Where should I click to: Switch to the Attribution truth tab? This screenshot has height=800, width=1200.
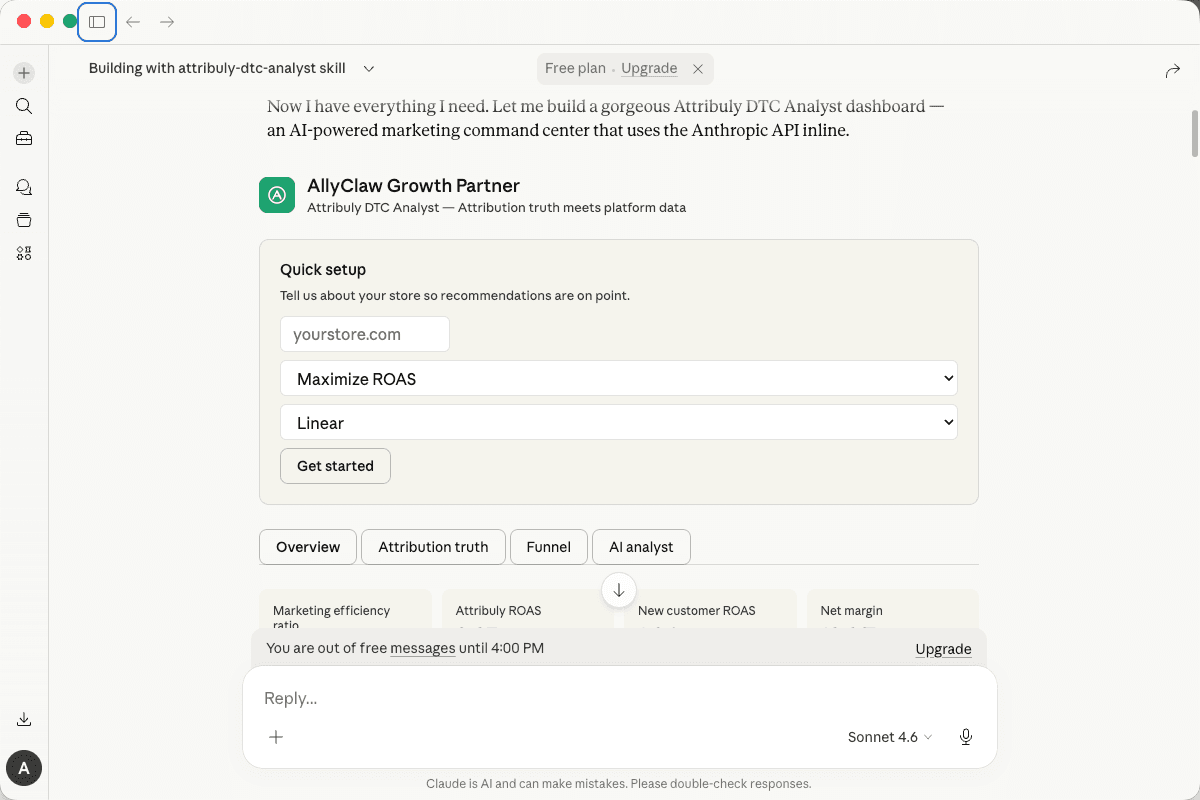433,547
